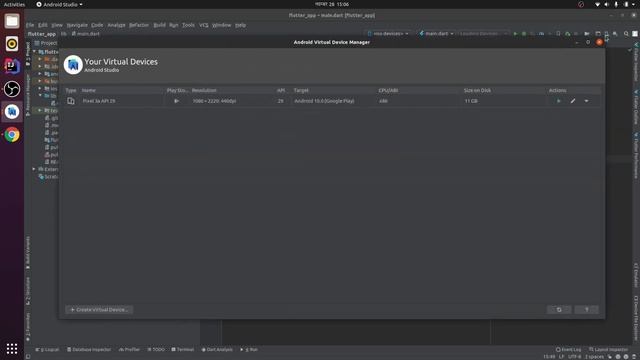Image resolution: width=640 pixels, height=360 pixels.
Task: Open the Flutter Outline side tab
Action: [x=636, y=107]
